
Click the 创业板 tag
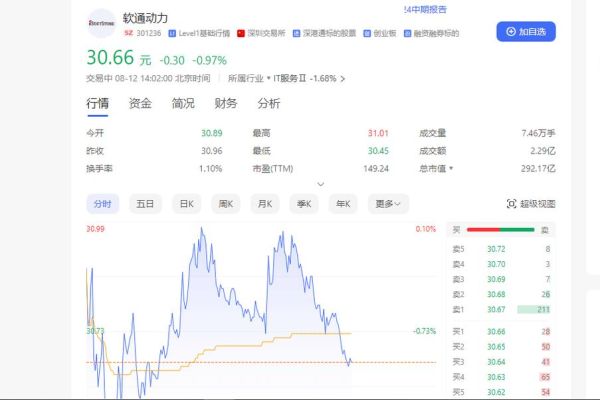[379, 33]
